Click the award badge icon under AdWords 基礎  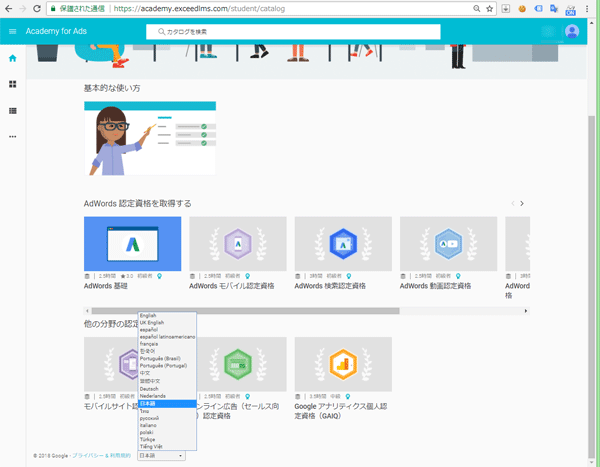click(159, 276)
